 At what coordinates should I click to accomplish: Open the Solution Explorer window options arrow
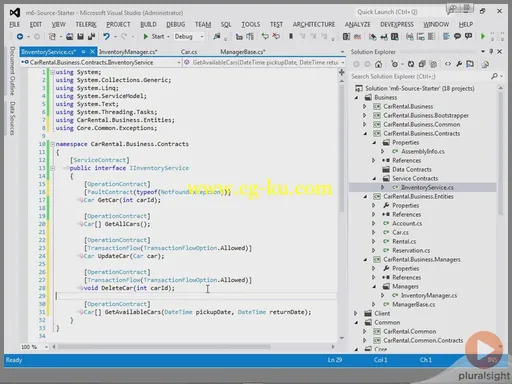[x=483, y=52]
